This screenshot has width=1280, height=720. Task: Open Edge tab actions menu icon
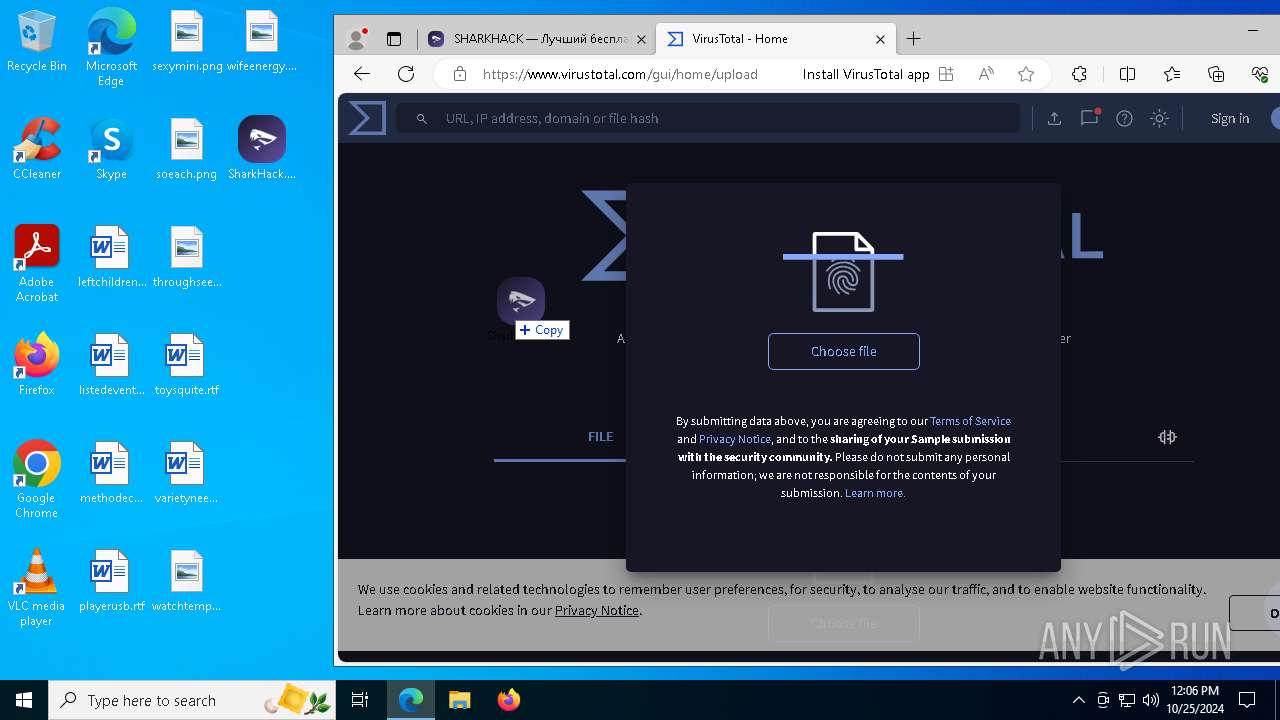(394, 39)
